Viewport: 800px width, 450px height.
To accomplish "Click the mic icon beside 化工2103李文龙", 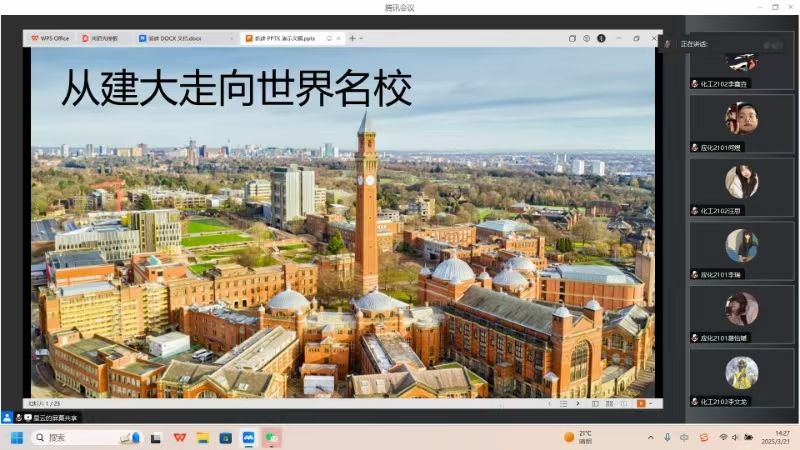I will tap(695, 401).
